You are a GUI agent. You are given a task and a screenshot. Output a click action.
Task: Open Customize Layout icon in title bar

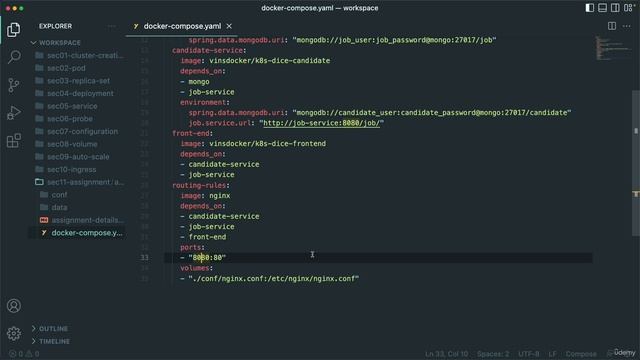point(628,8)
